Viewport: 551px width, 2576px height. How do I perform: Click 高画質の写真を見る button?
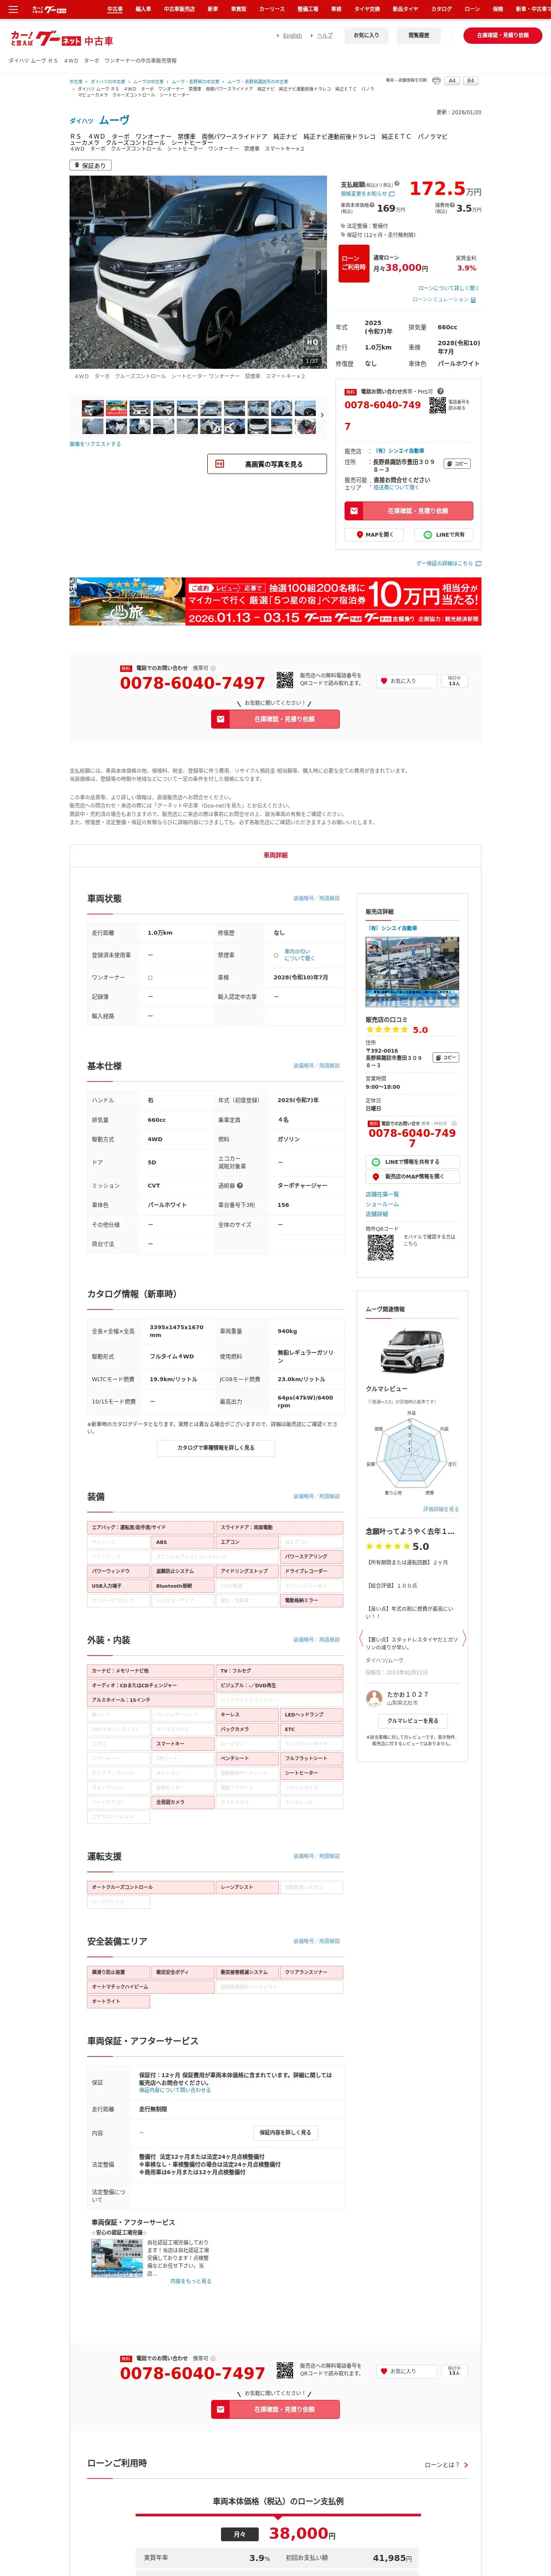(267, 464)
